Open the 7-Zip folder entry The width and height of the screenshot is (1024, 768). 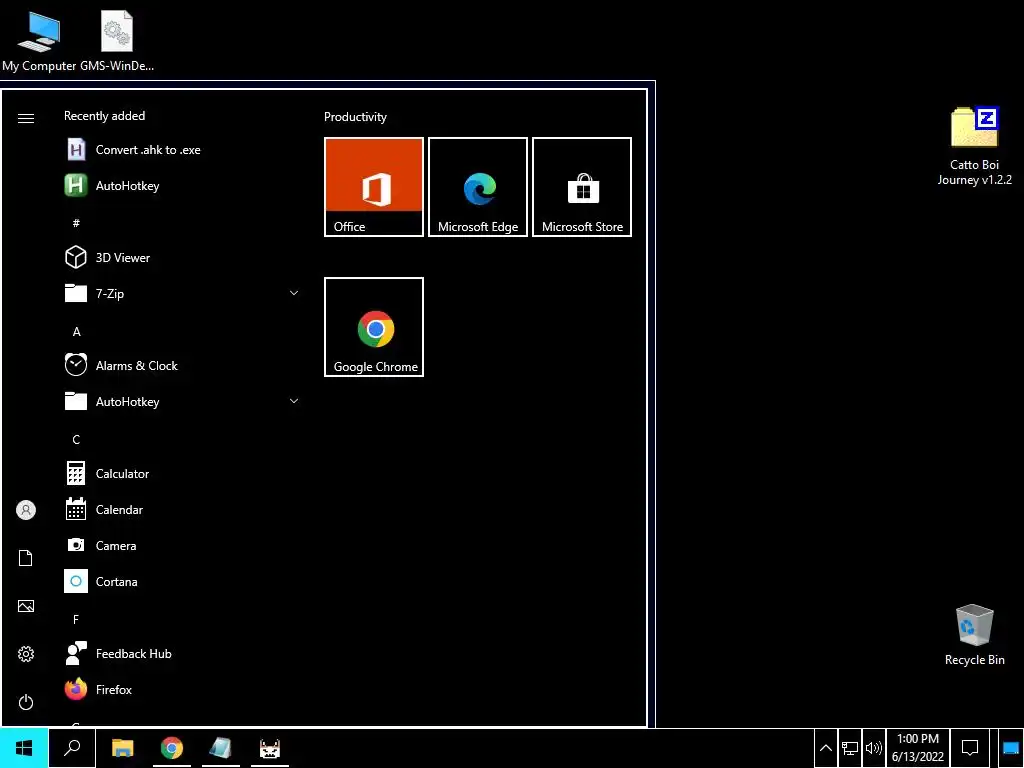(x=182, y=293)
